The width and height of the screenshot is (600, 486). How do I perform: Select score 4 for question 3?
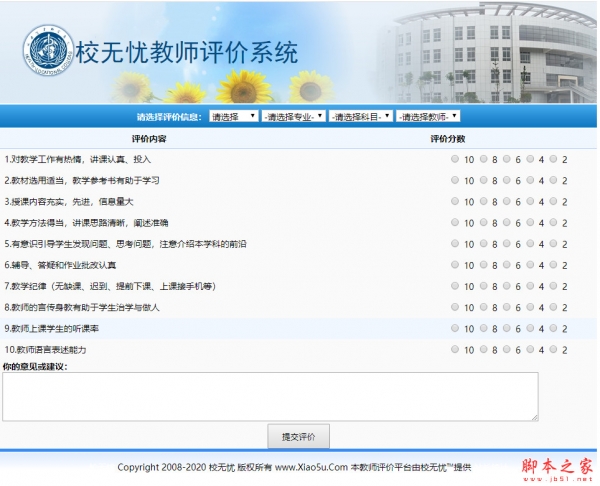530,201
